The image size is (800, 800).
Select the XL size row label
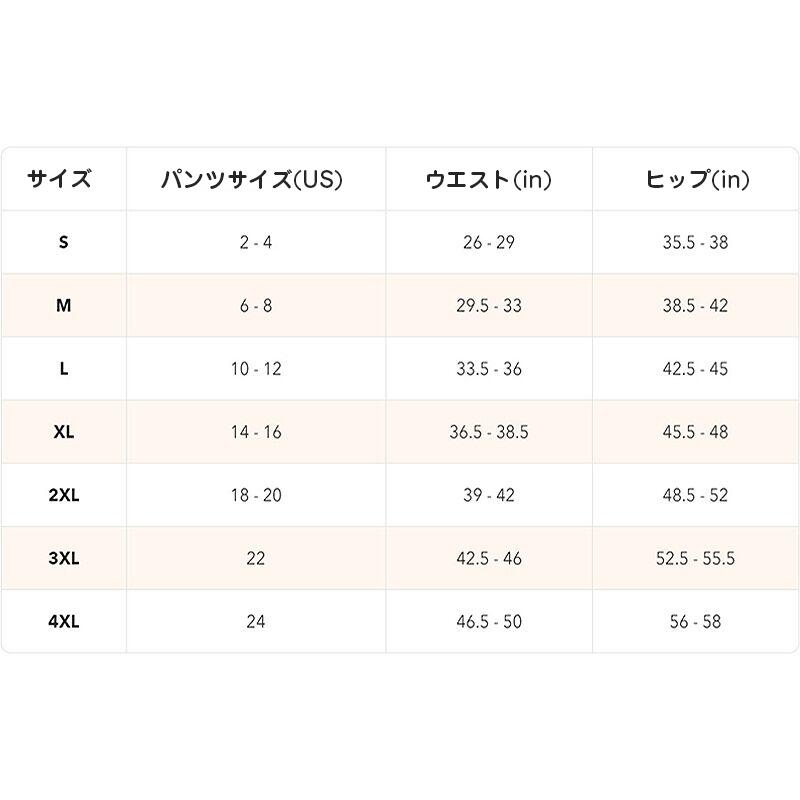pos(63,432)
